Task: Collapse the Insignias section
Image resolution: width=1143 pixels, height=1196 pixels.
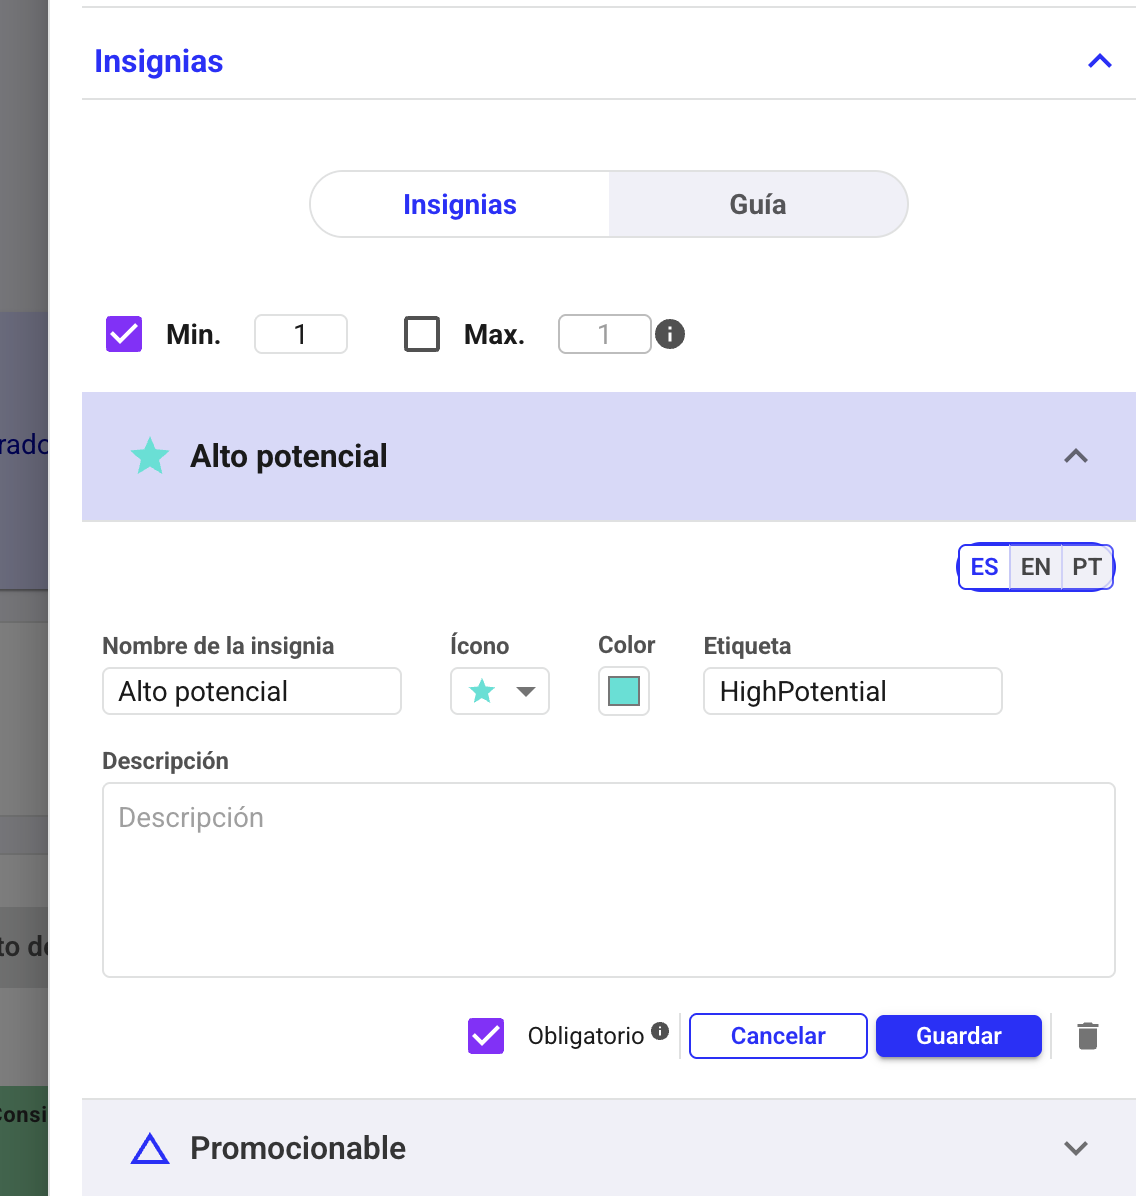Action: click(x=1099, y=62)
